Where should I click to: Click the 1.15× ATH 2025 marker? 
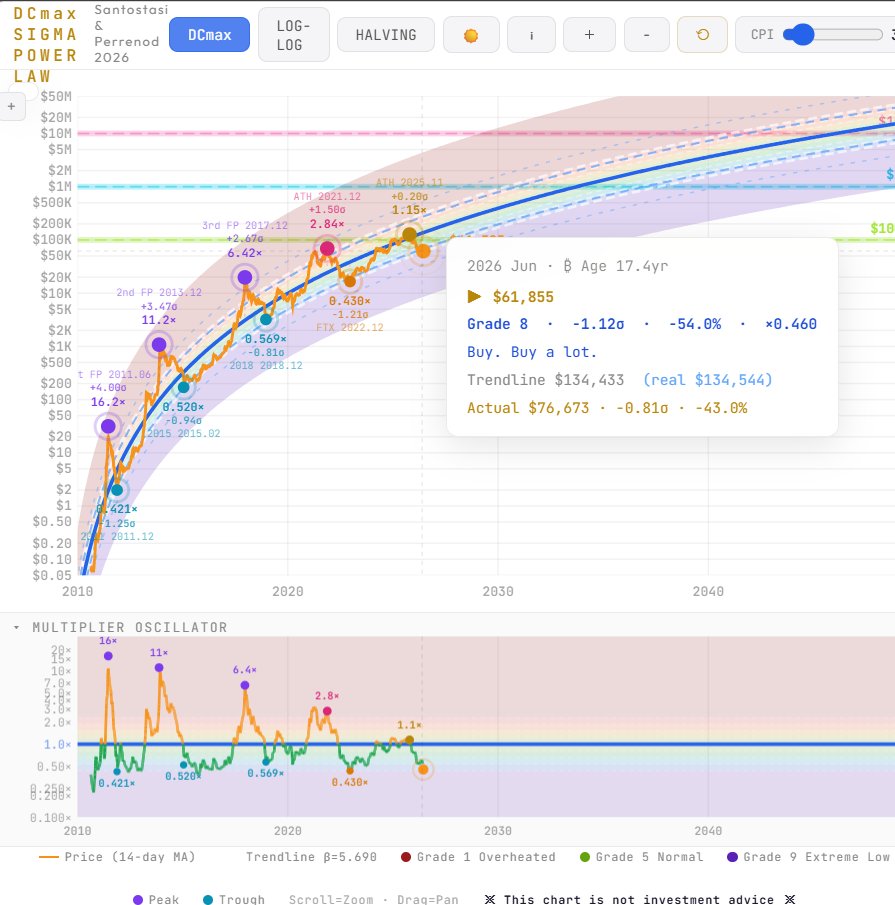click(409, 234)
